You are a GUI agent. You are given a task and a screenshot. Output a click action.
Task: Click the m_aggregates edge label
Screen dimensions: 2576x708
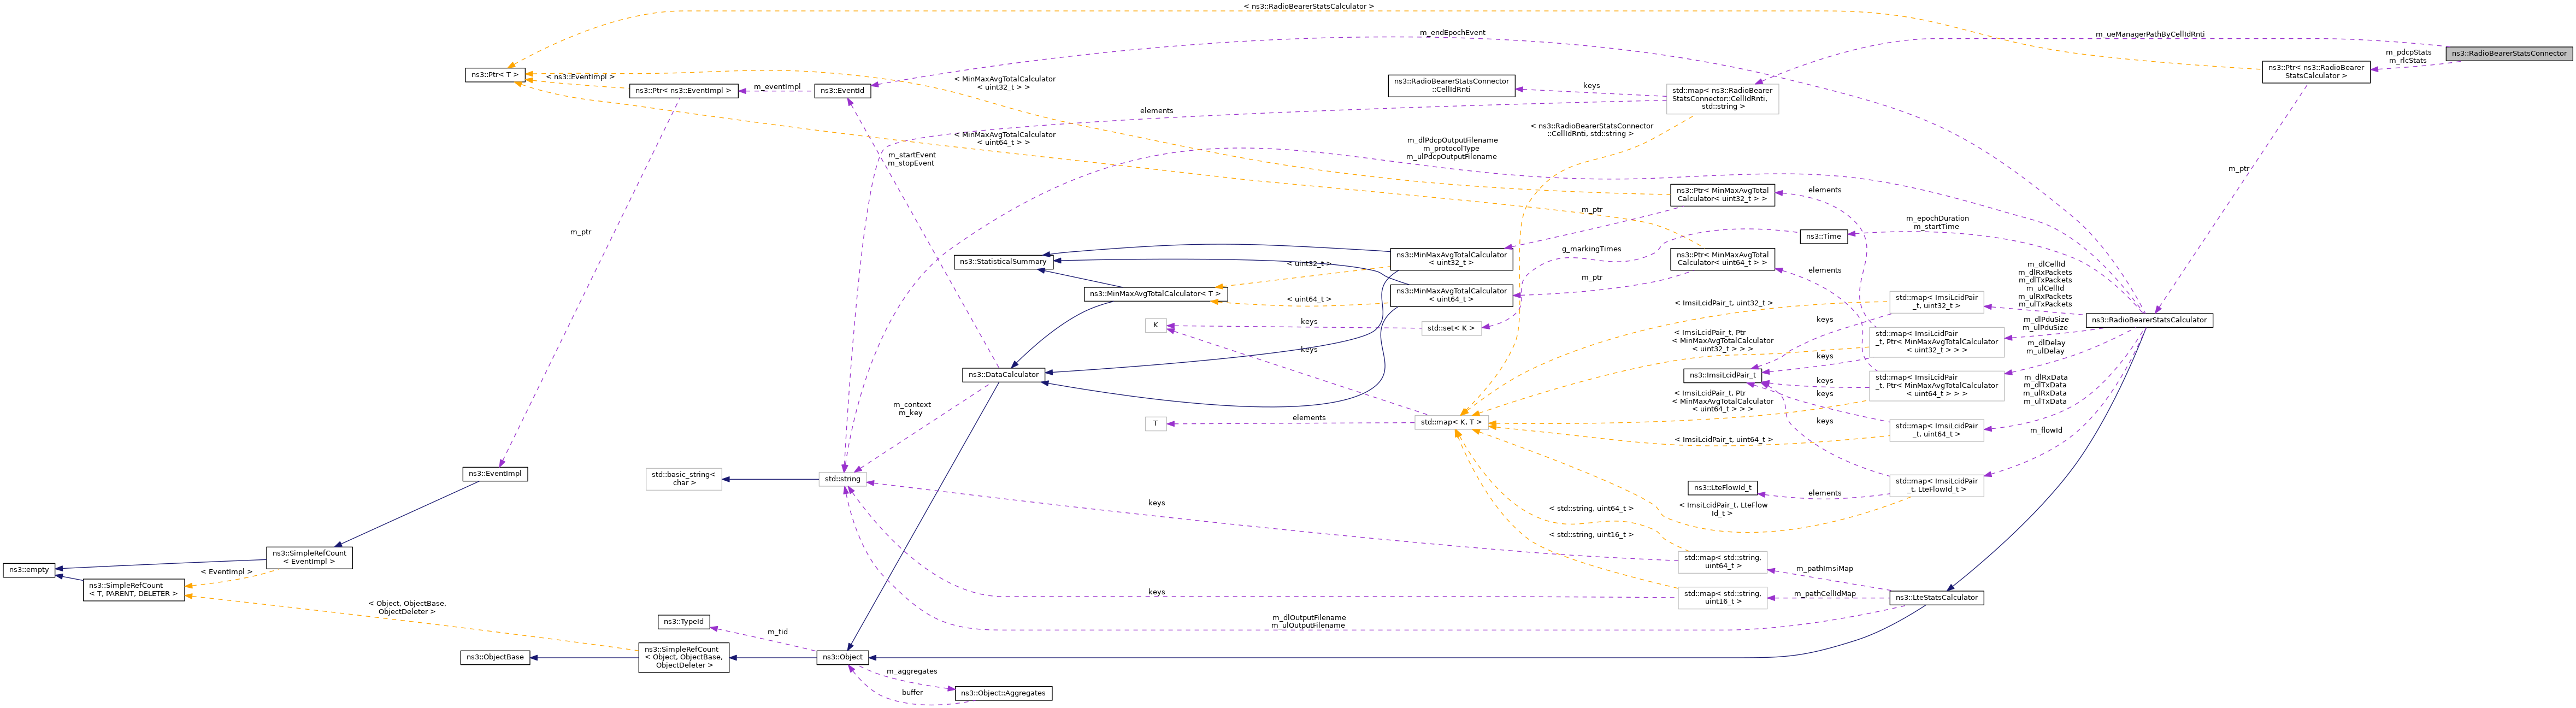pos(912,672)
